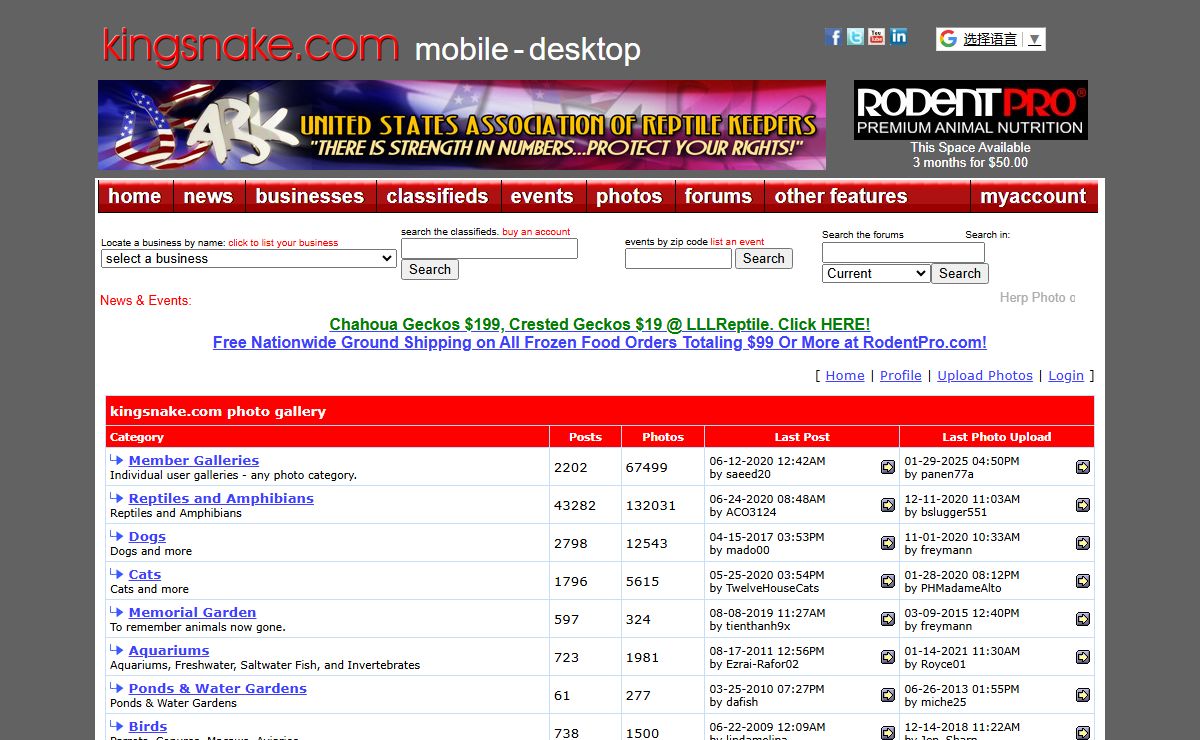The image size is (1200, 740).
Task: Open the myaccount menu
Action: click(1033, 196)
